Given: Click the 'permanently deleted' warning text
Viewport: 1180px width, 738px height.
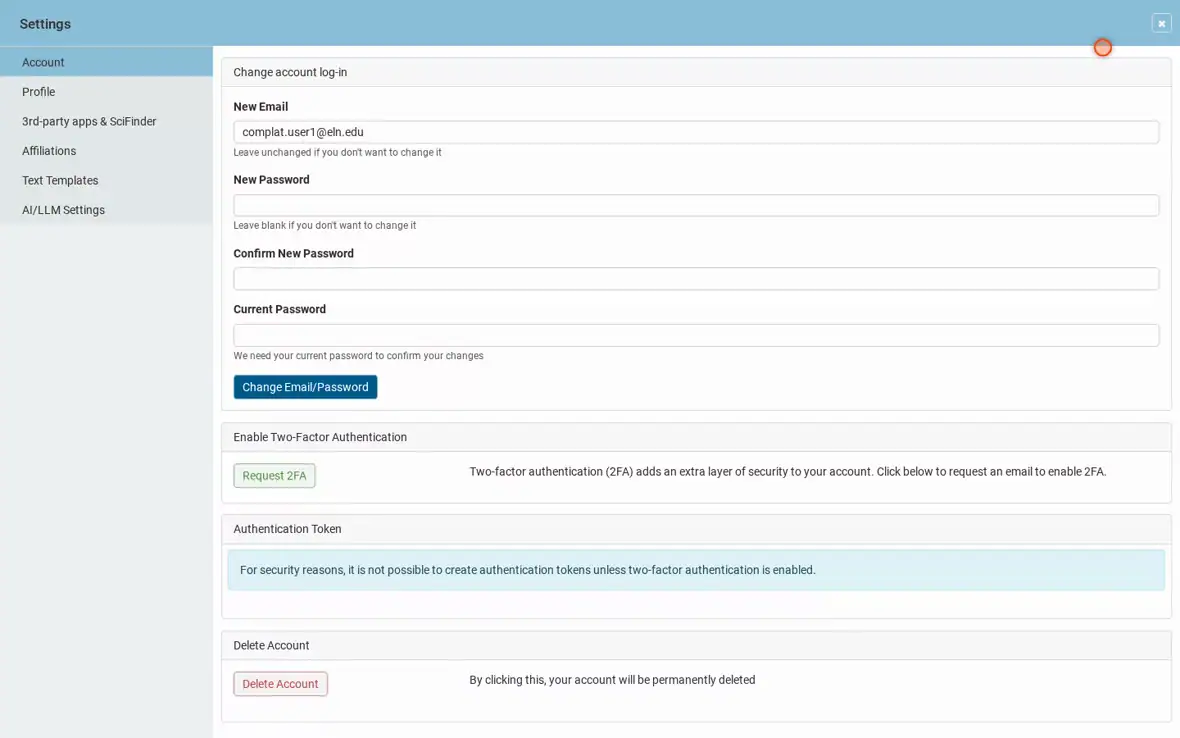Looking at the screenshot, I should (612, 680).
